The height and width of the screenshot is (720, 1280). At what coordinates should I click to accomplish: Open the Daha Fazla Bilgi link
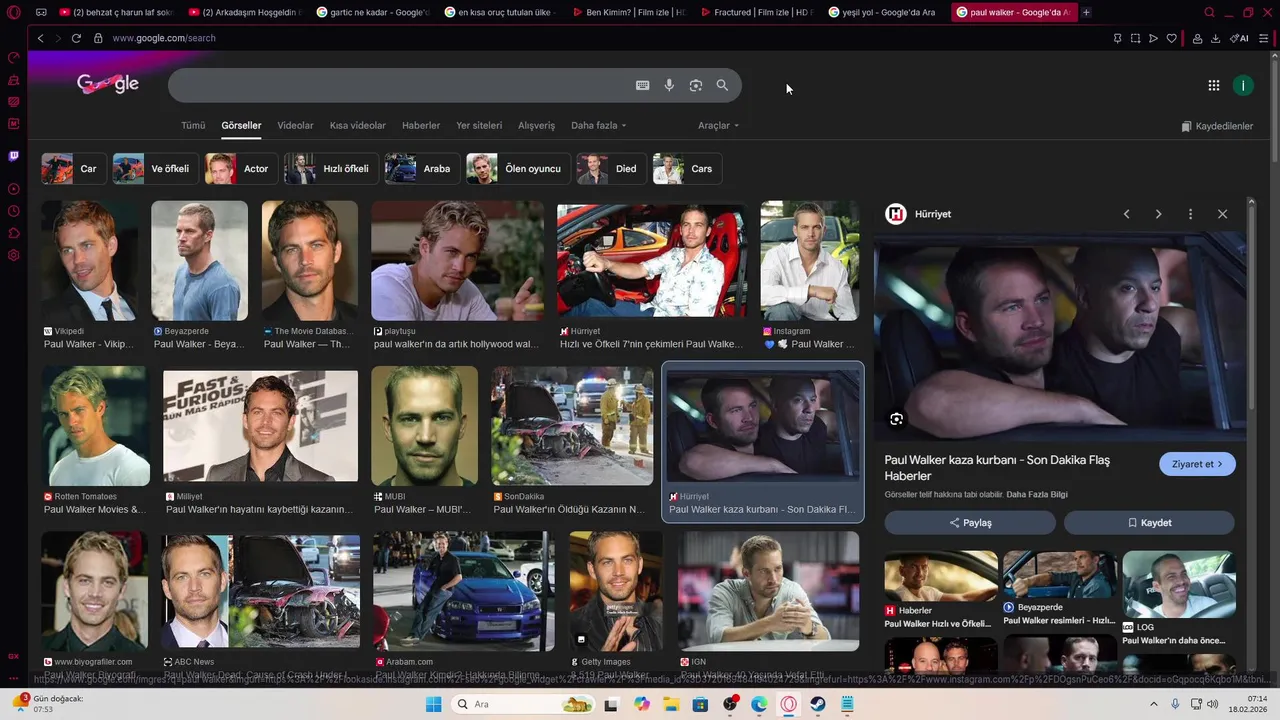point(1037,495)
